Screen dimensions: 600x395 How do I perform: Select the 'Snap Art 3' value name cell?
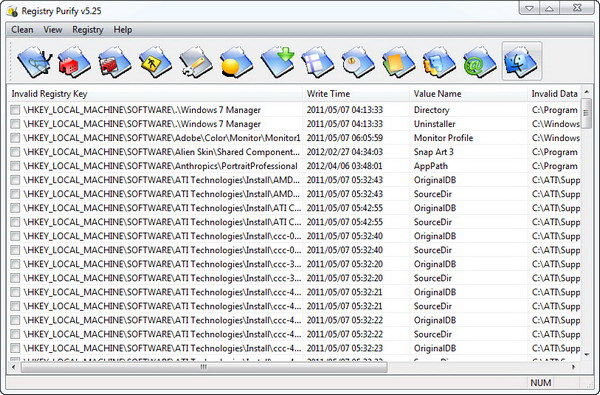tap(434, 152)
